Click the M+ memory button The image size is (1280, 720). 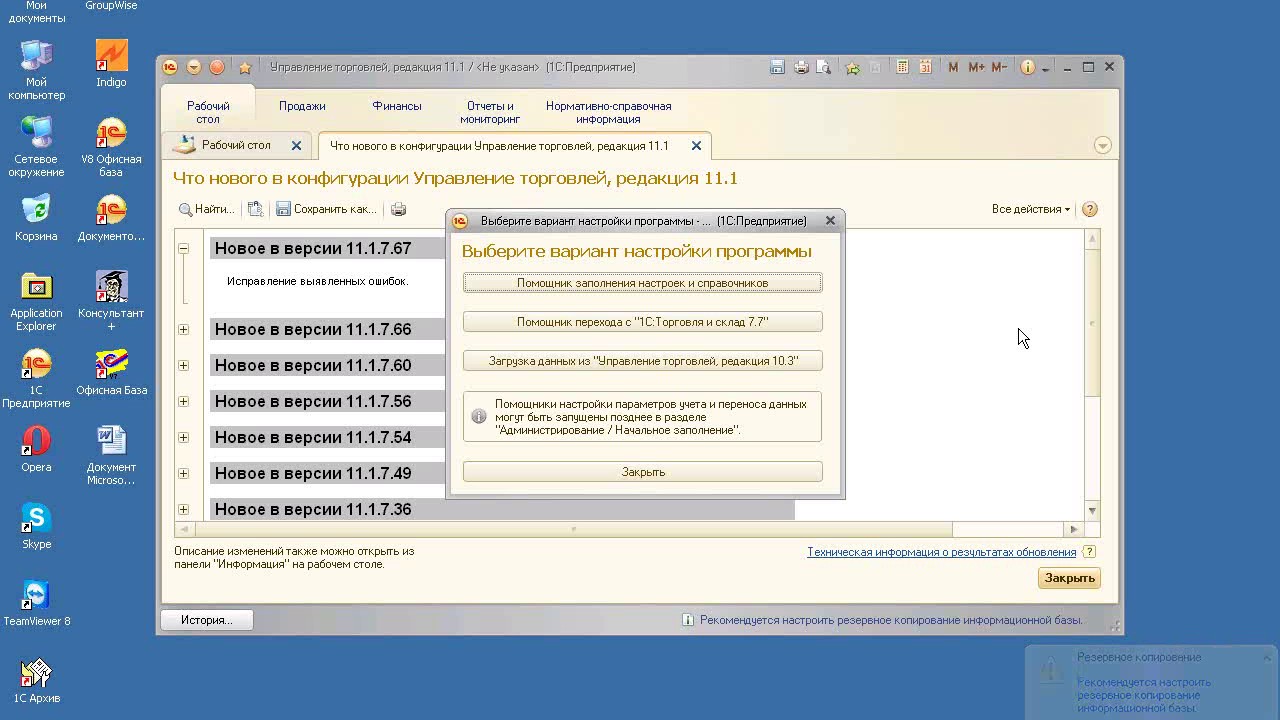[x=975, y=68]
